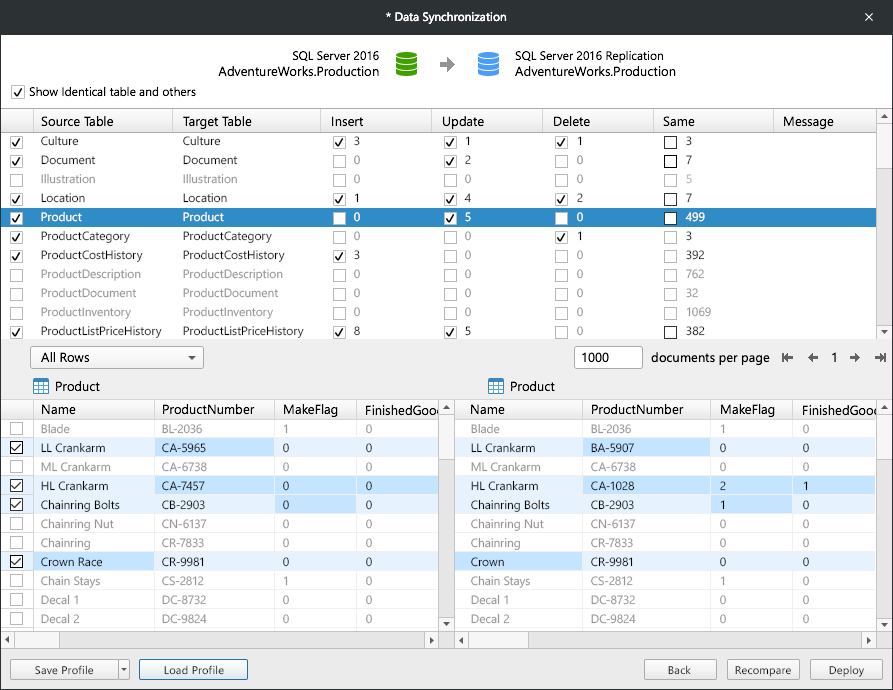The width and height of the screenshot is (893, 690).
Task: Uncheck Insert for ProductListPriceHistory
Action: [x=339, y=332]
